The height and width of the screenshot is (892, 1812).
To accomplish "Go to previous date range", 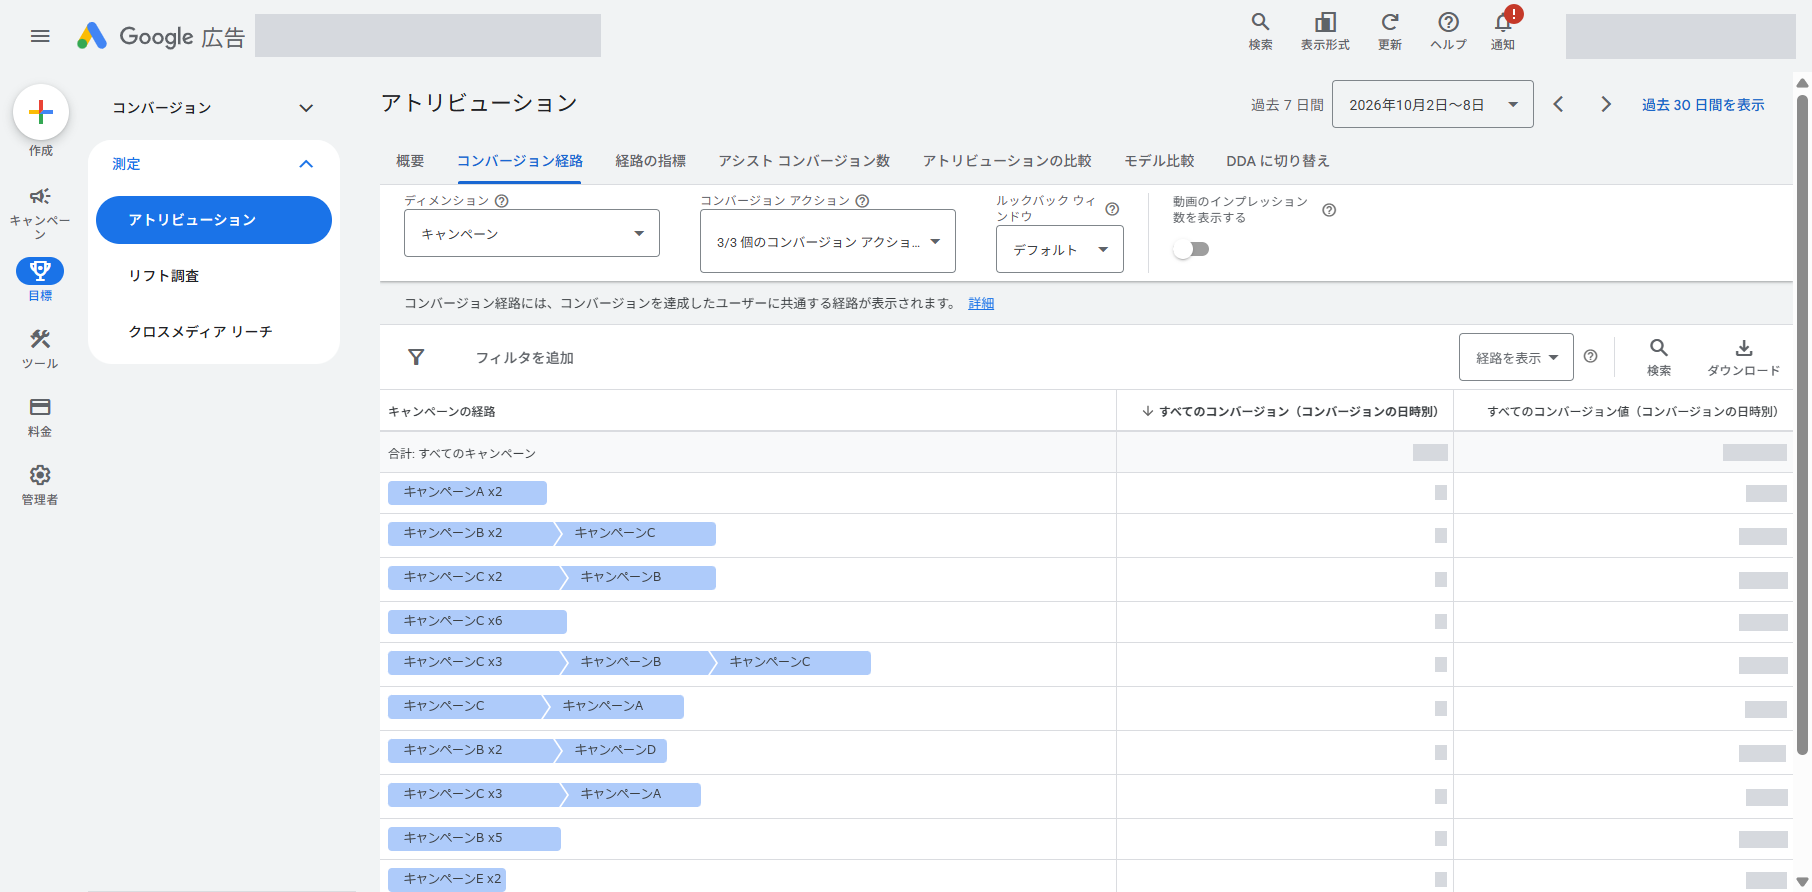I will [x=1558, y=104].
